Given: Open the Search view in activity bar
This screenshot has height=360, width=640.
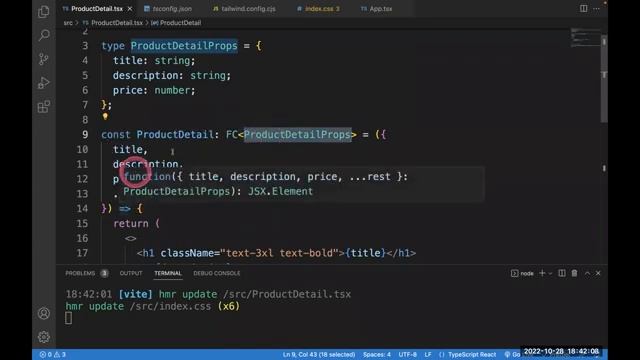Looking at the screenshot, I should pyautogui.click(x=44, y=35).
